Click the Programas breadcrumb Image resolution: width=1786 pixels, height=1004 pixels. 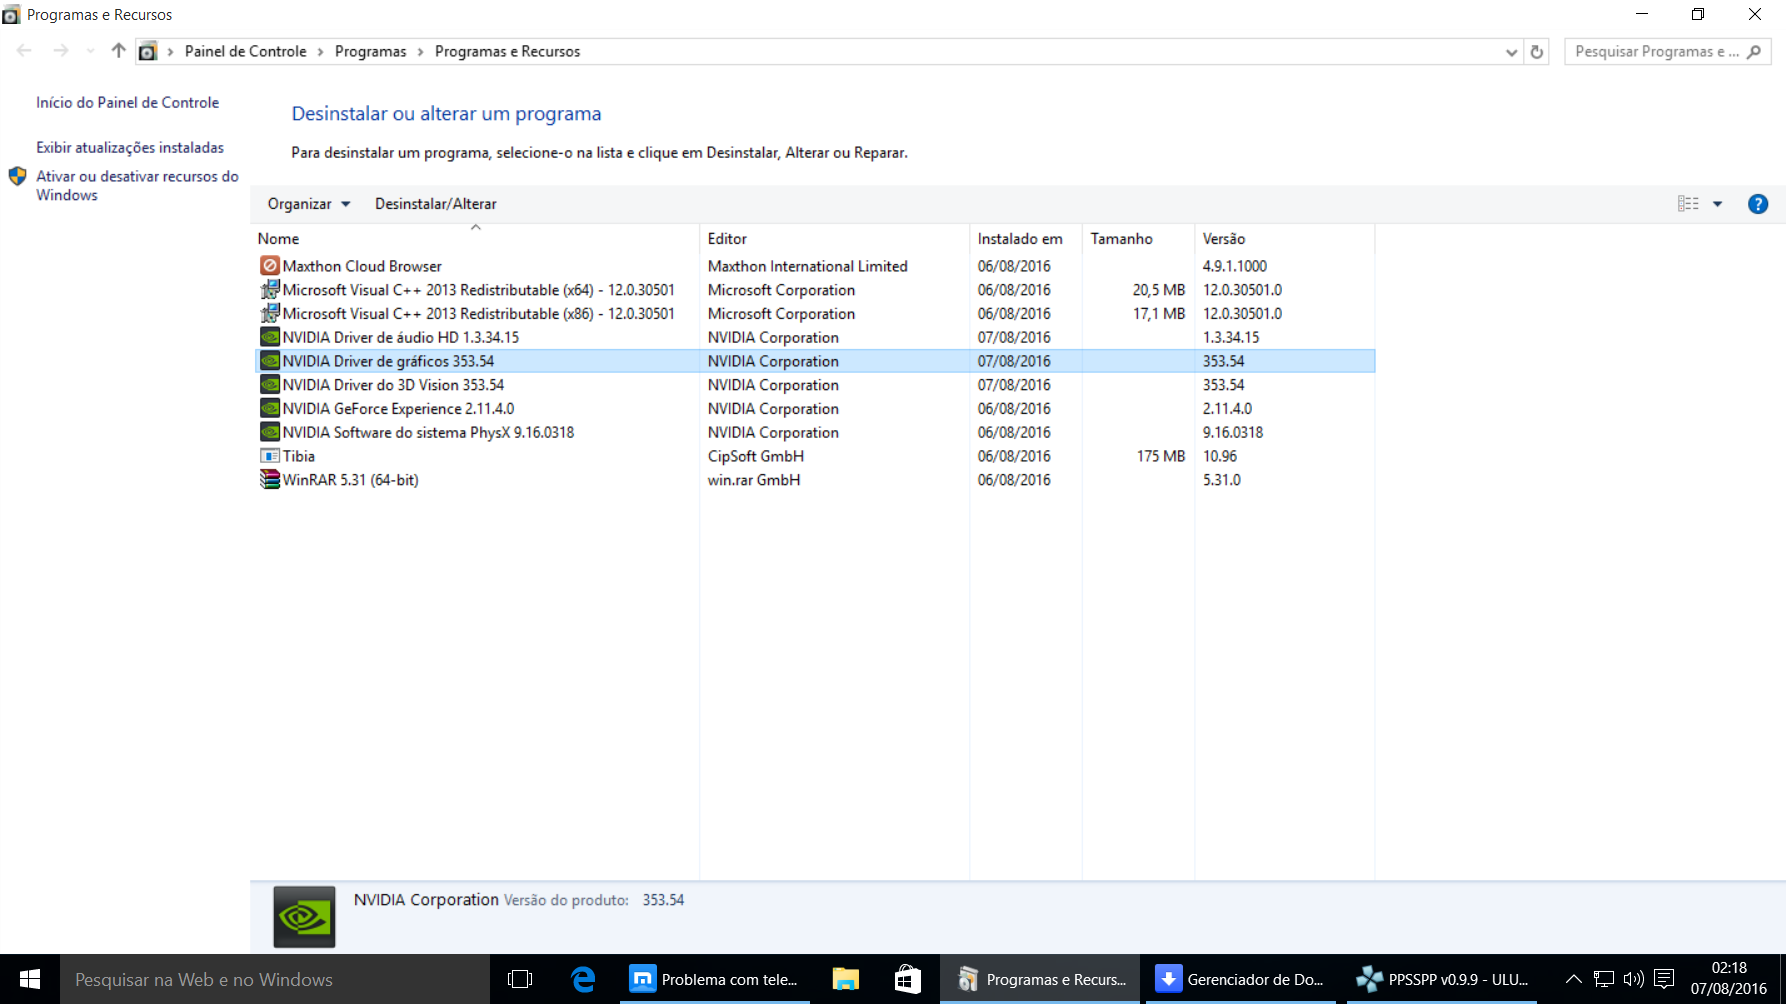coord(371,52)
